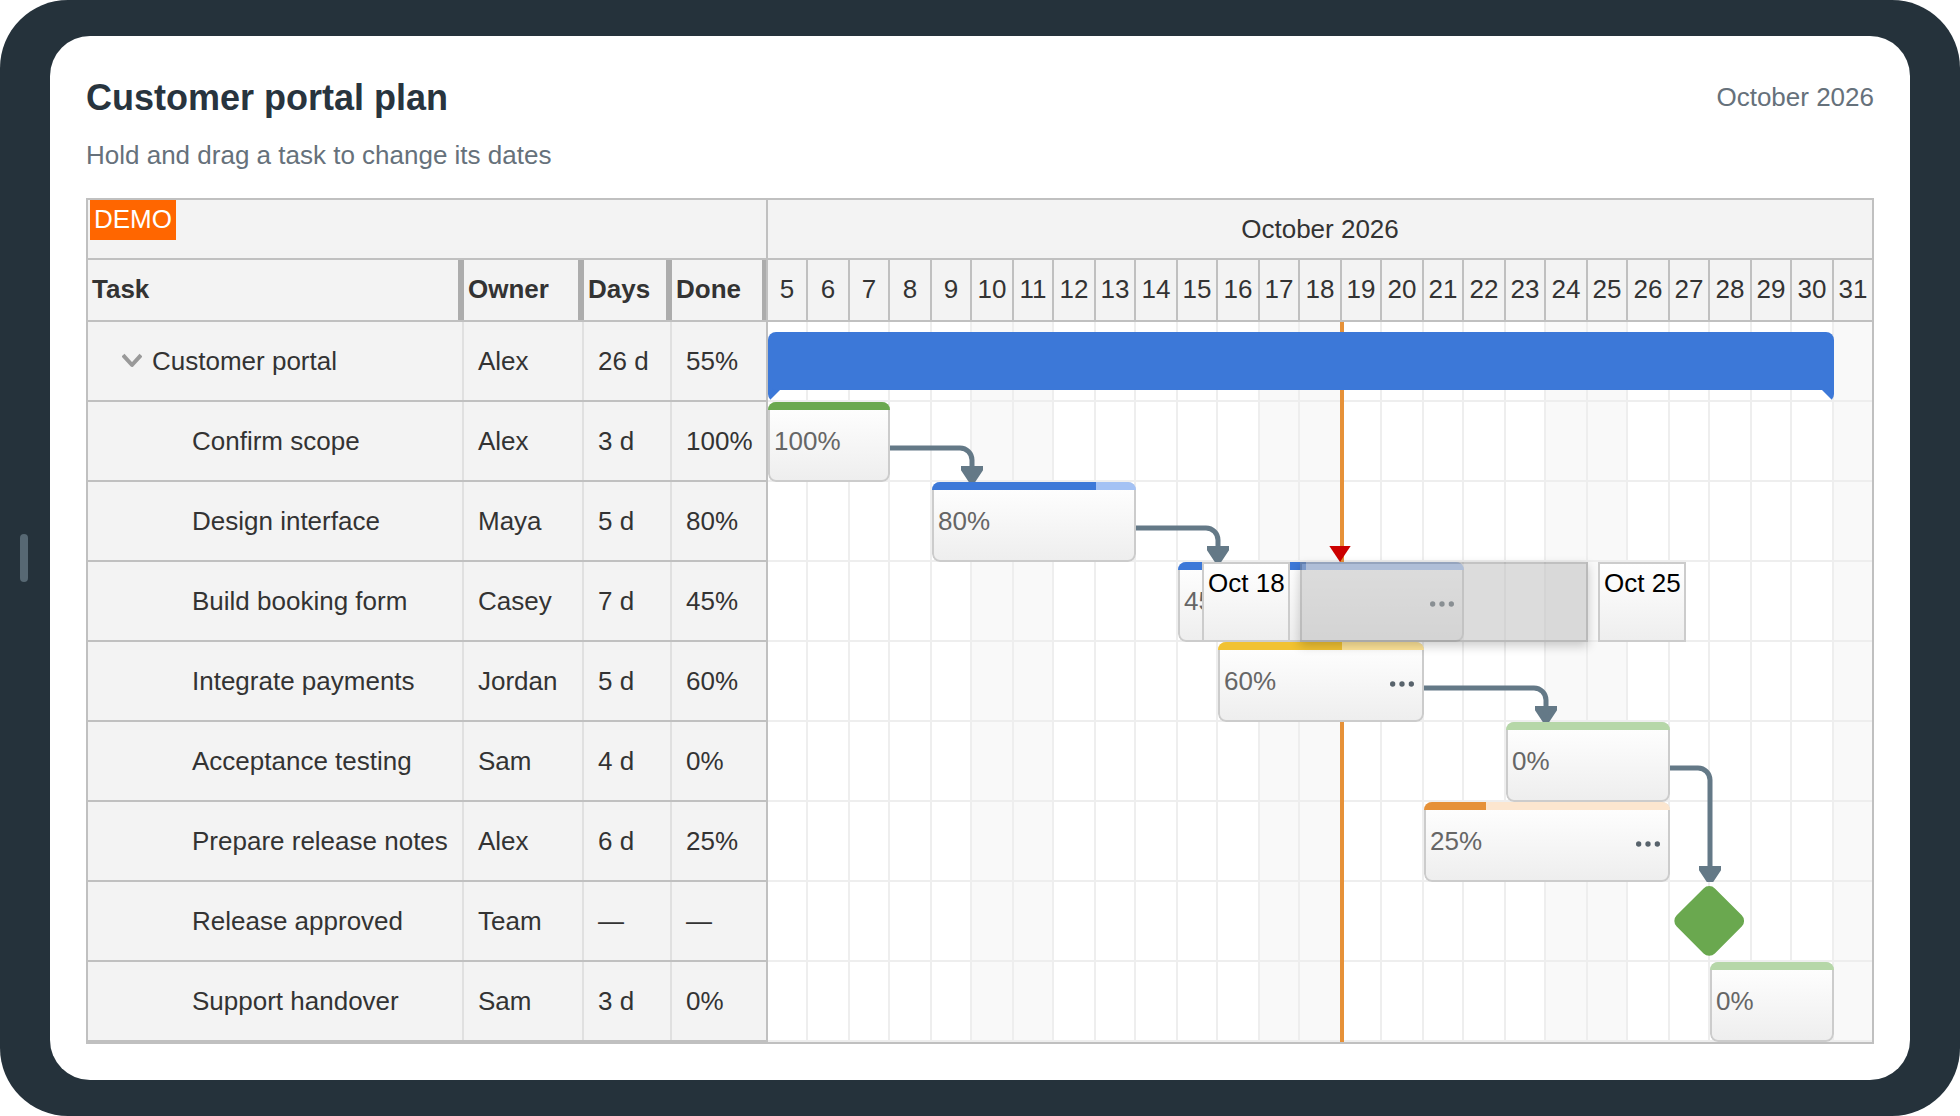Screen dimensions: 1960x1116
Task: Select the Acceptance testing 0% bar
Action: [x=1588, y=761]
